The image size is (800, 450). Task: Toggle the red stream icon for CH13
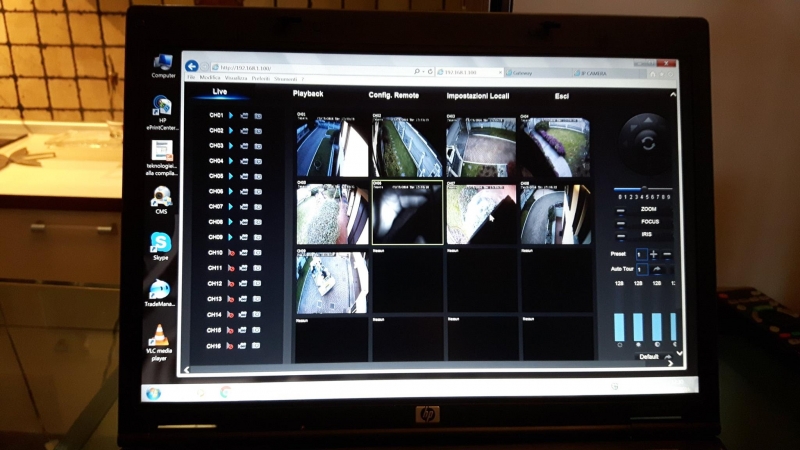230,299
